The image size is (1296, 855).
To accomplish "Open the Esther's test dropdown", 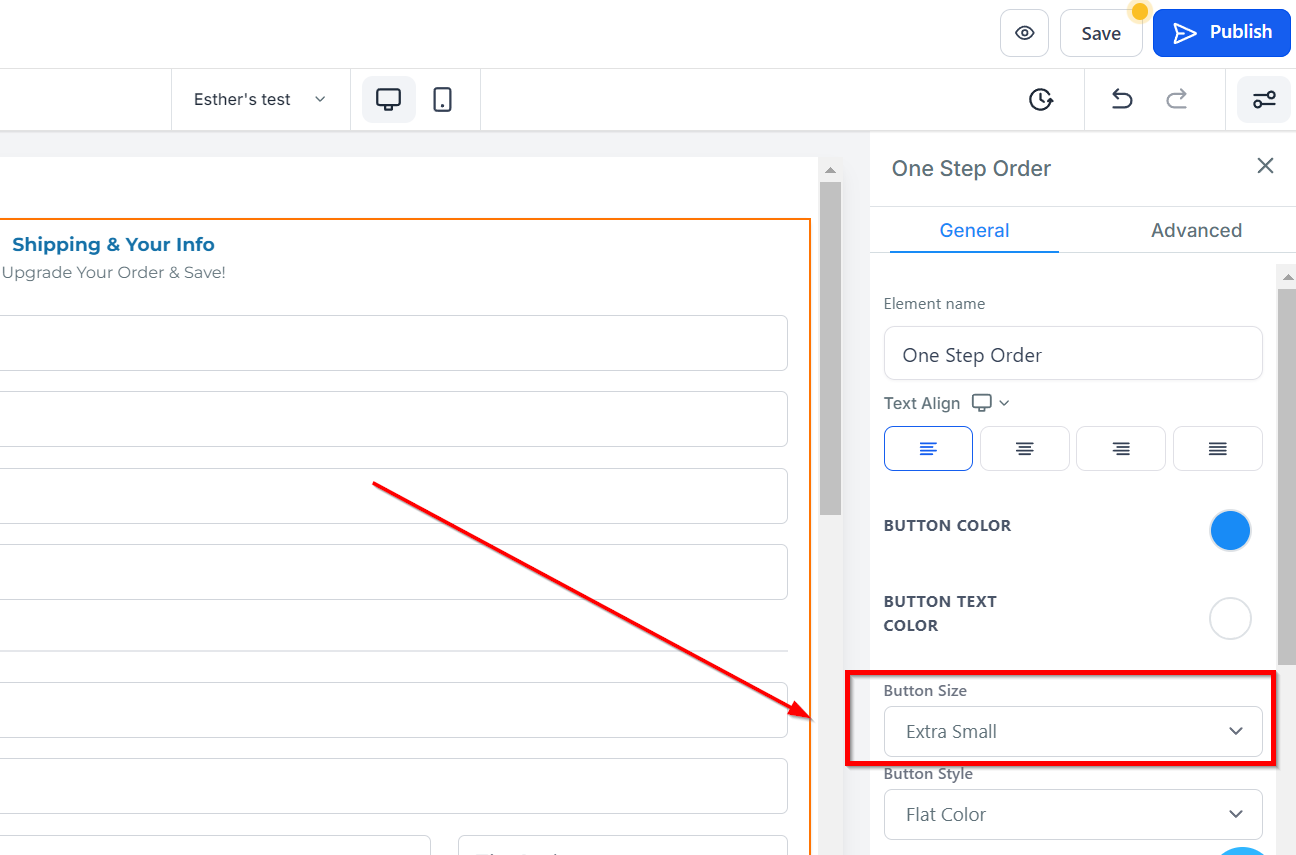I will (x=260, y=99).
